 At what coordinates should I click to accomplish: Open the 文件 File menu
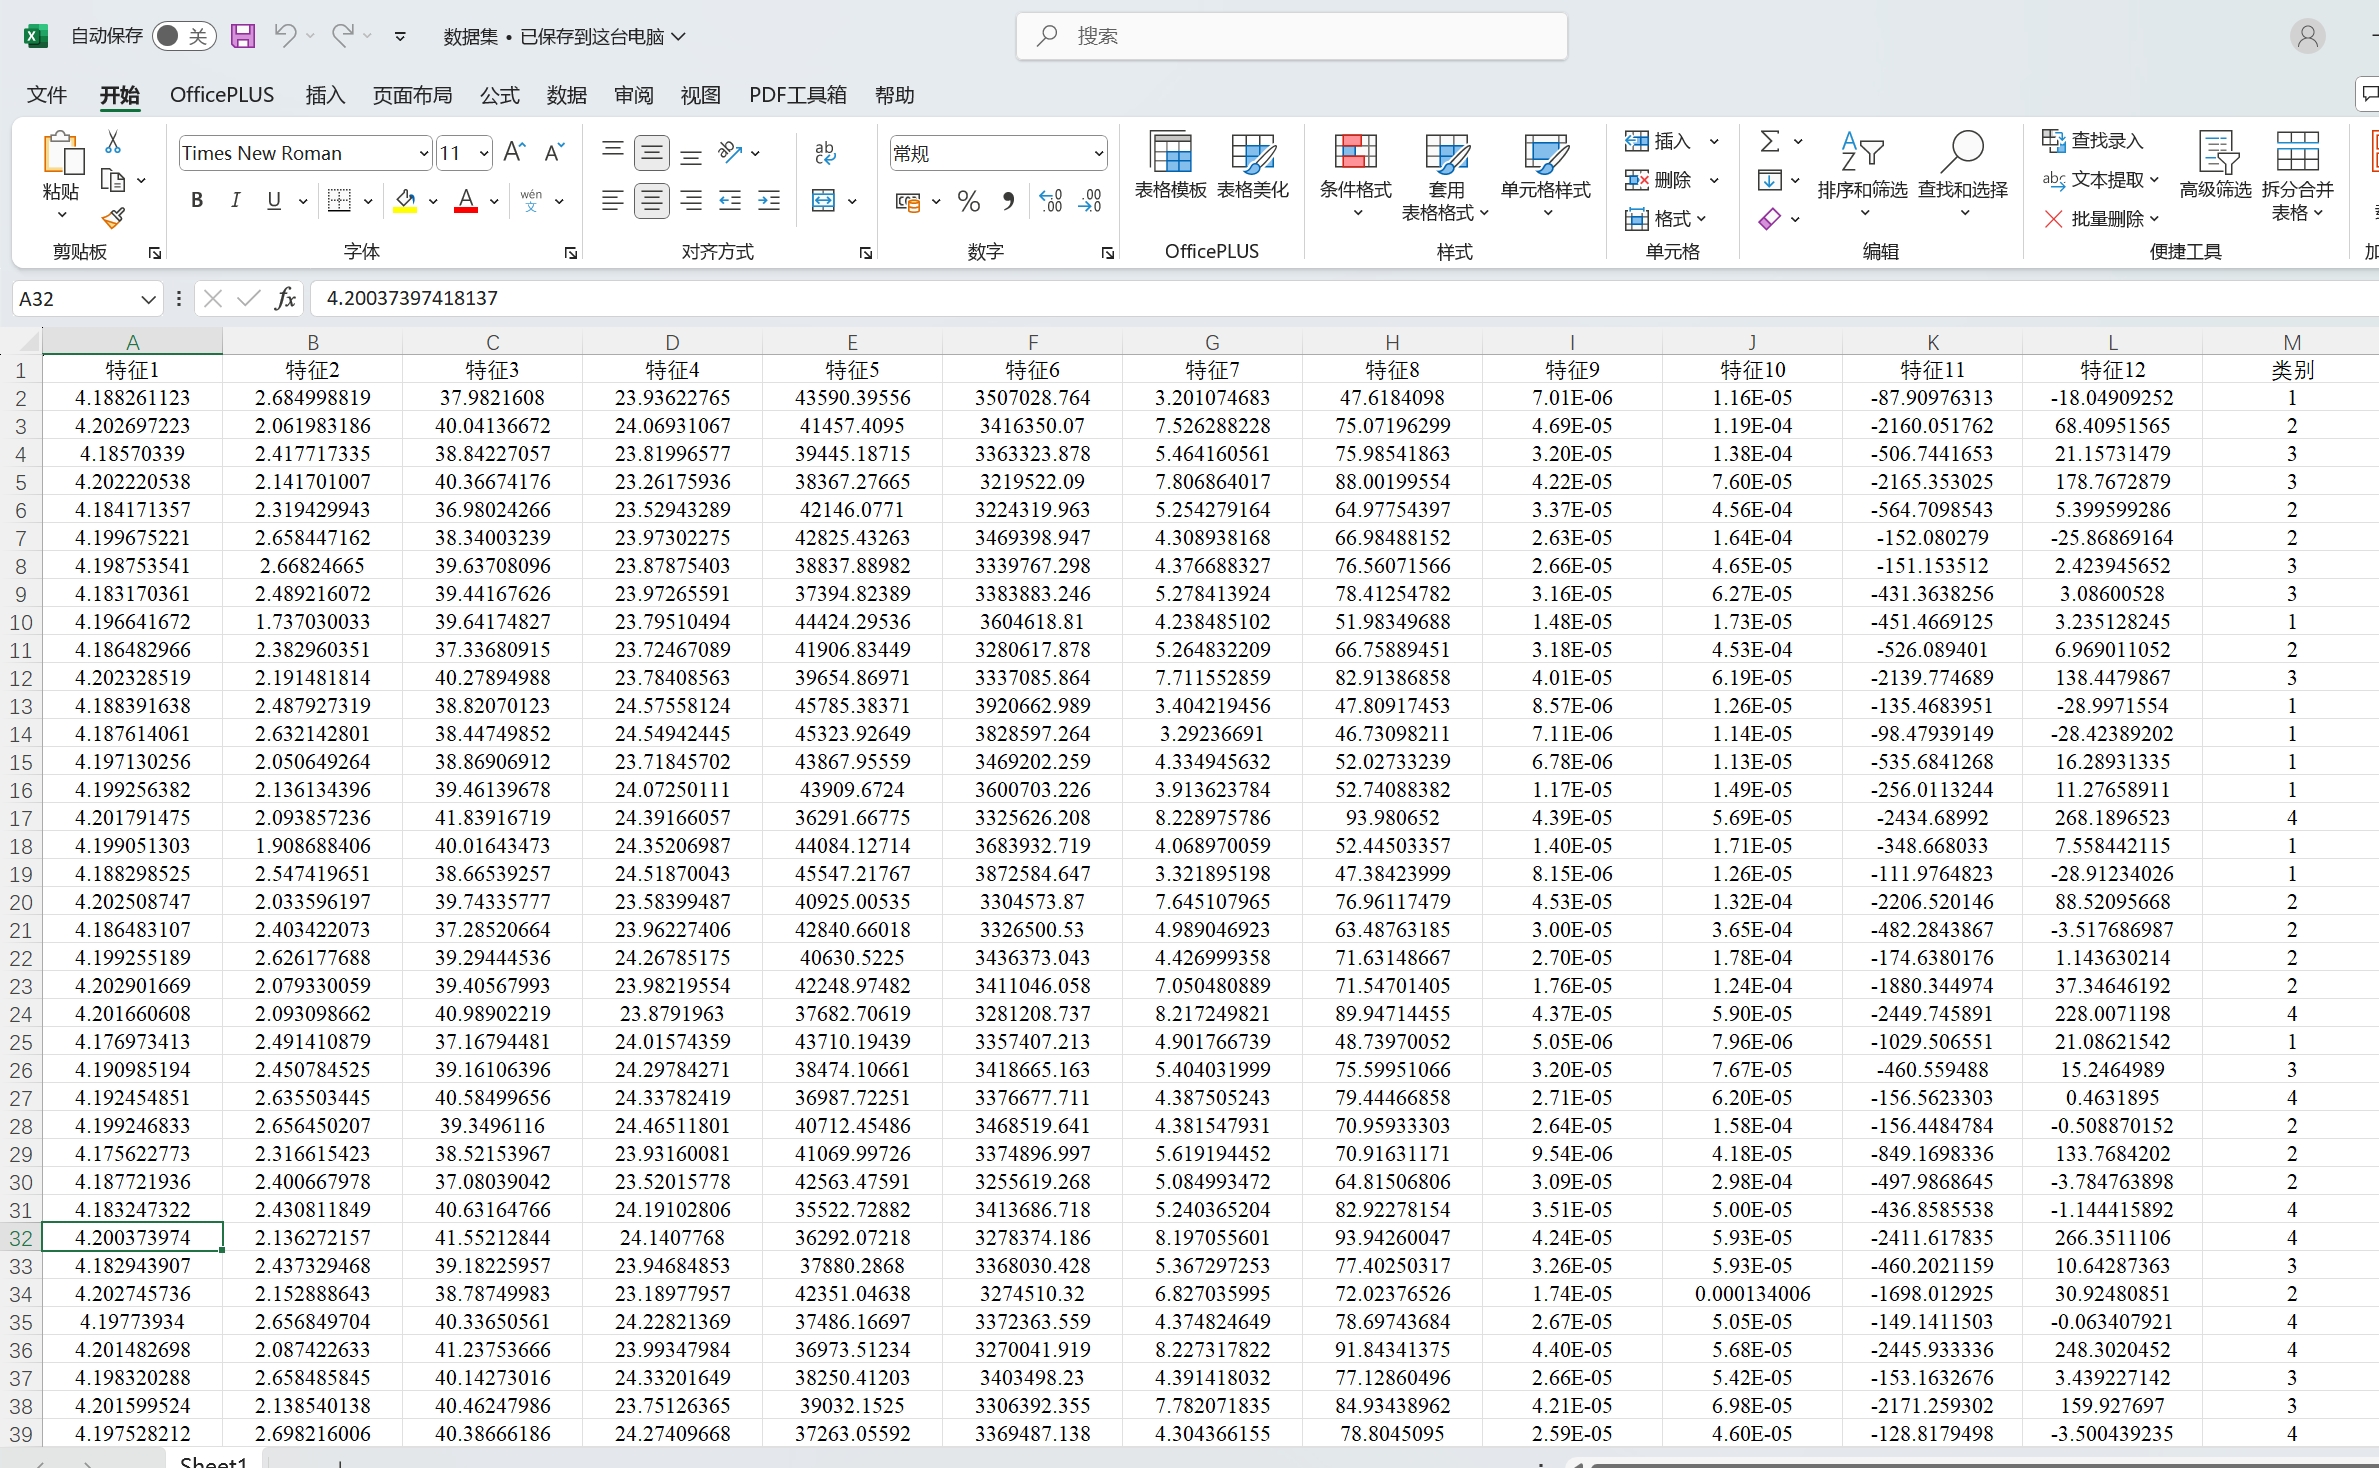pos(46,95)
